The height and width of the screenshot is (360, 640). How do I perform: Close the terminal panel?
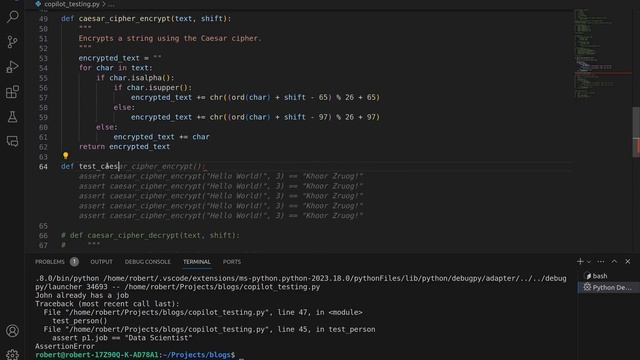pyautogui.click(x=628, y=261)
